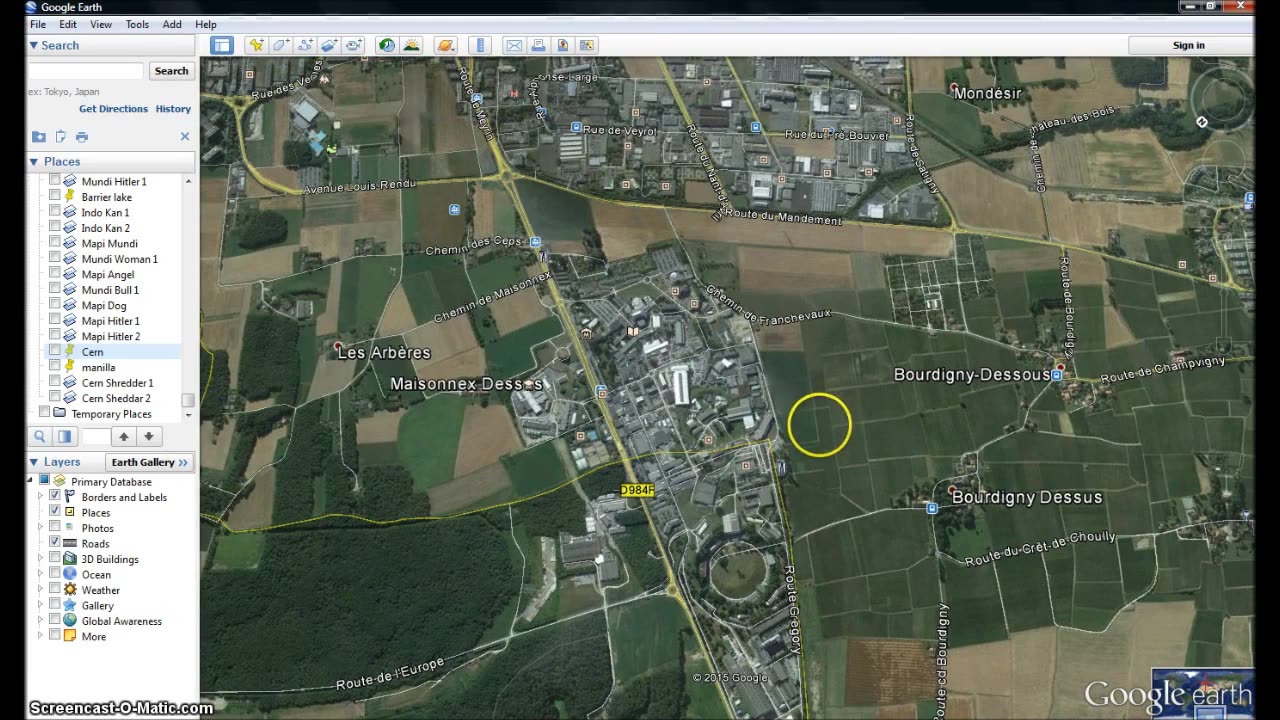This screenshot has width=1280, height=720.
Task: Save the current image
Action: 563,45
